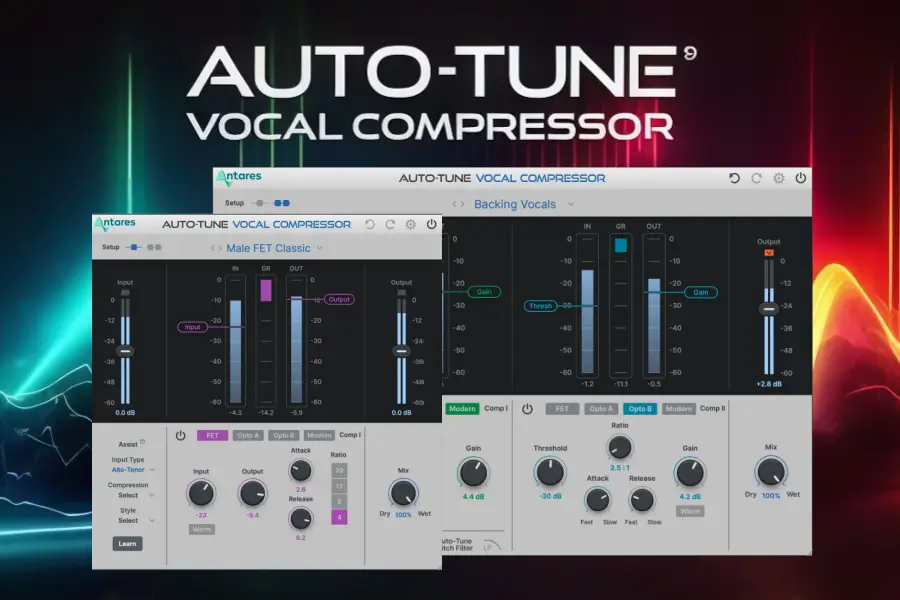Select FET mode in Comp II
900x600 pixels.
[x=562, y=409]
